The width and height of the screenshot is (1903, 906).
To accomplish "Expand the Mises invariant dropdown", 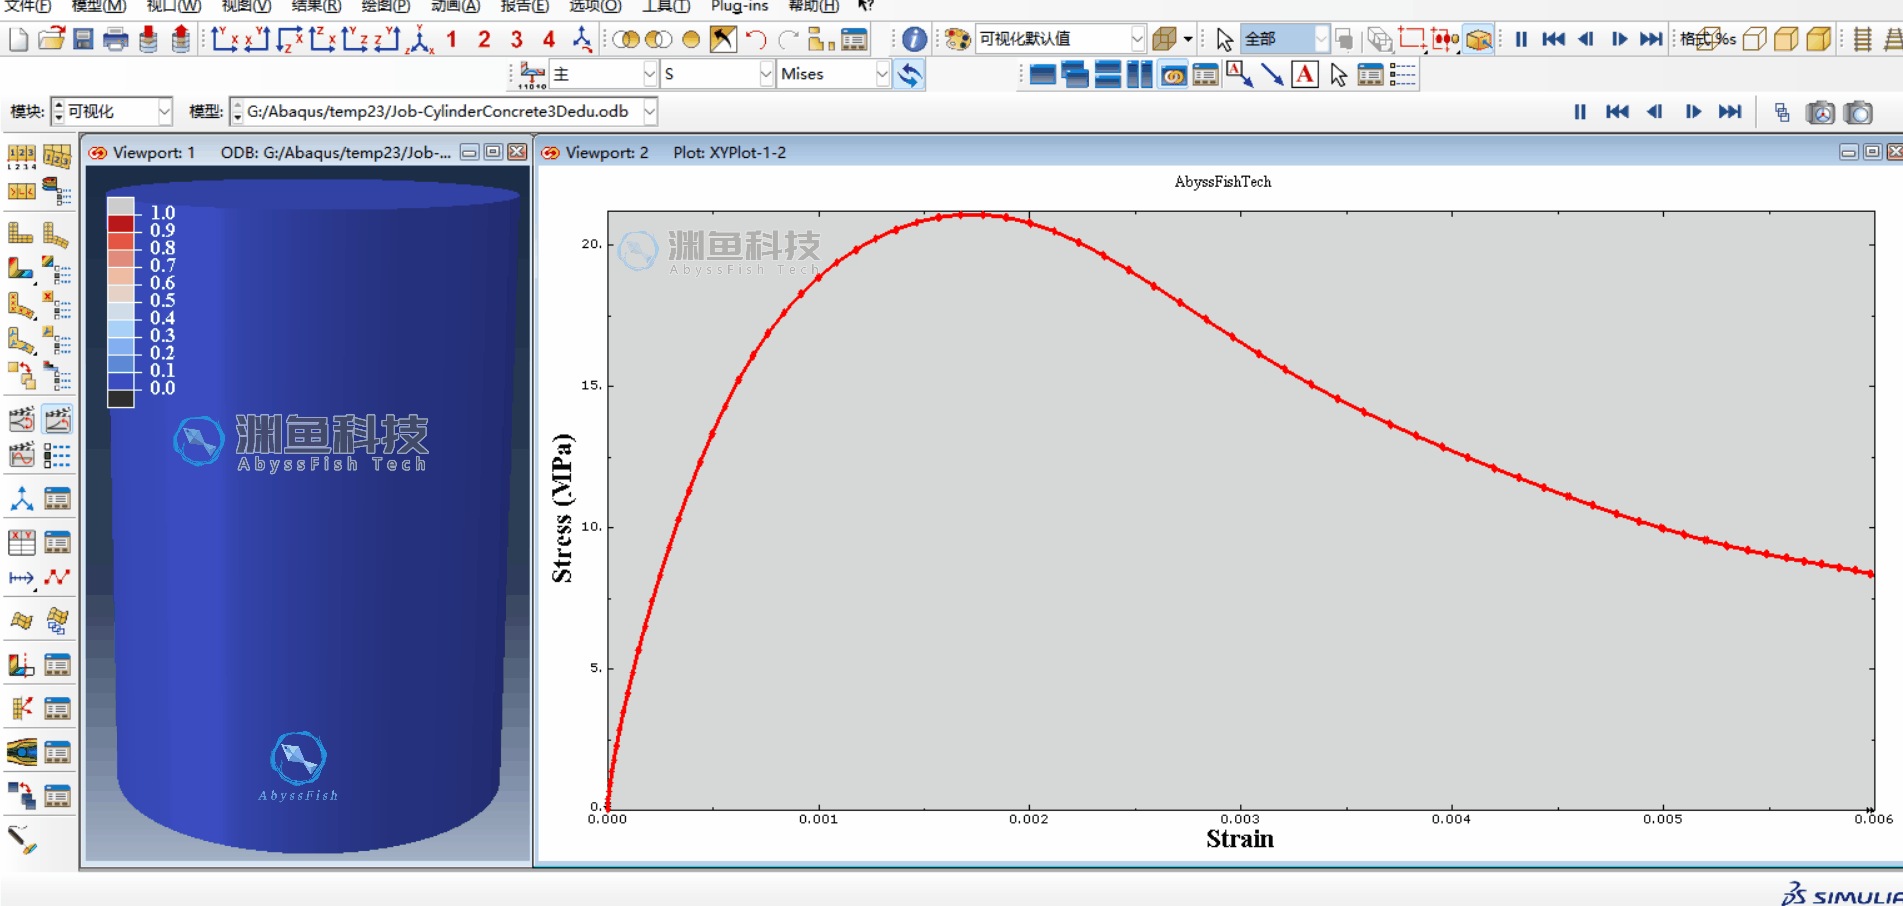I will (x=881, y=75).
